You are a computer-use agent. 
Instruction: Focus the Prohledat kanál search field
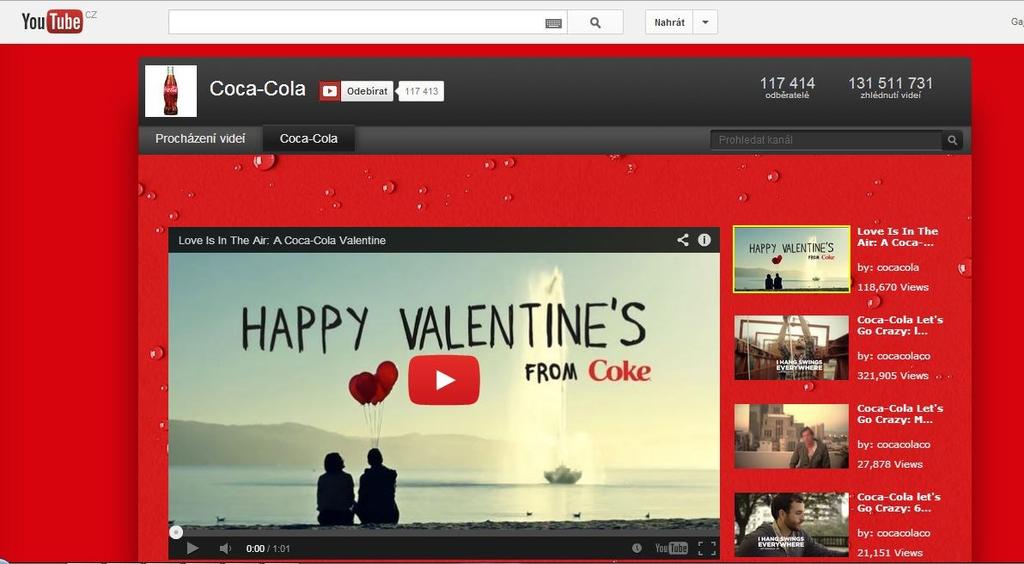click(x=826, y=140)
